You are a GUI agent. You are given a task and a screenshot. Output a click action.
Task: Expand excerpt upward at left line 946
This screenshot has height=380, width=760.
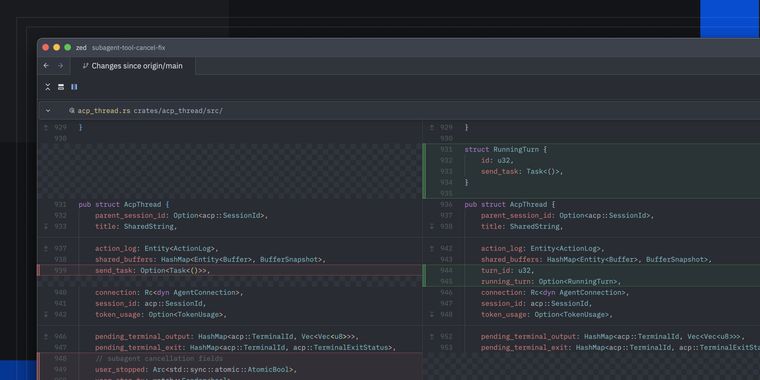[x=46, y=336]
